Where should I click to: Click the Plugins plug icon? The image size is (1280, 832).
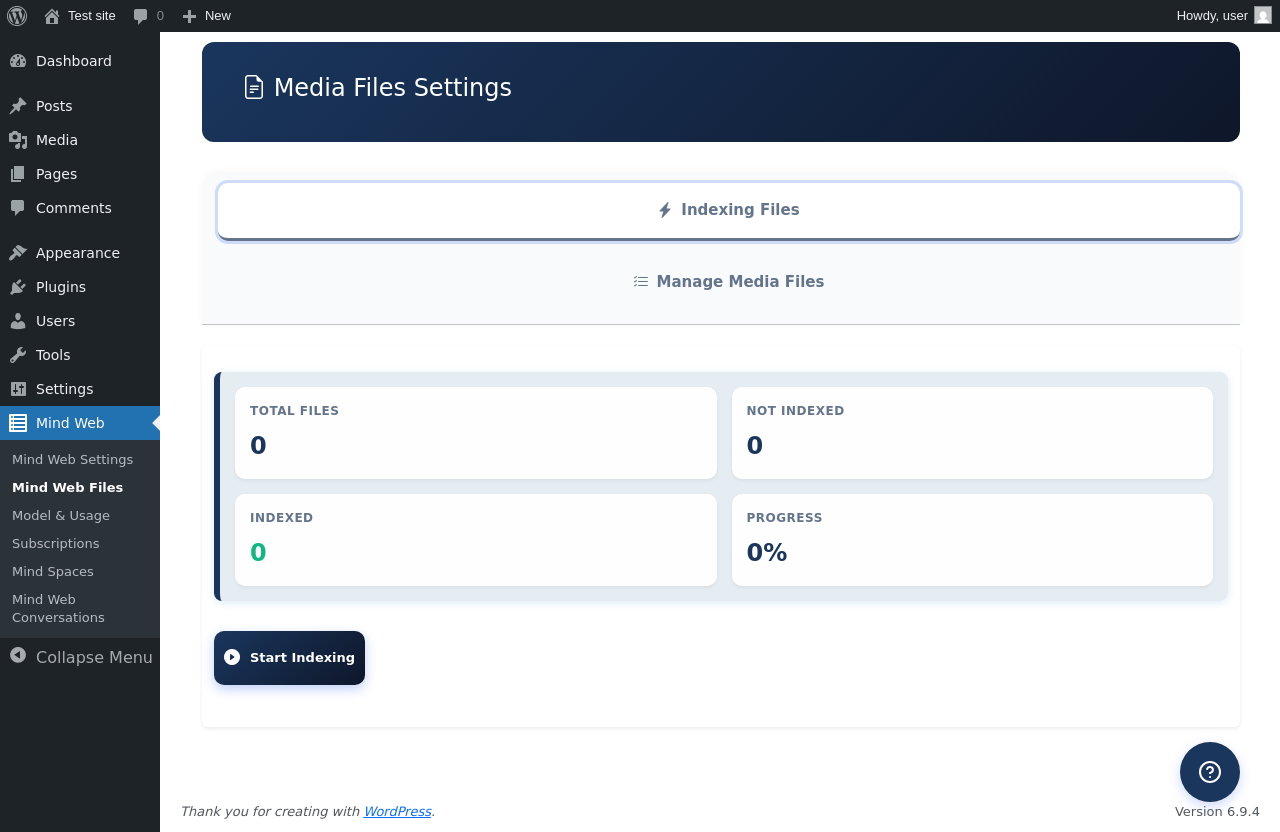coord(18,287)
